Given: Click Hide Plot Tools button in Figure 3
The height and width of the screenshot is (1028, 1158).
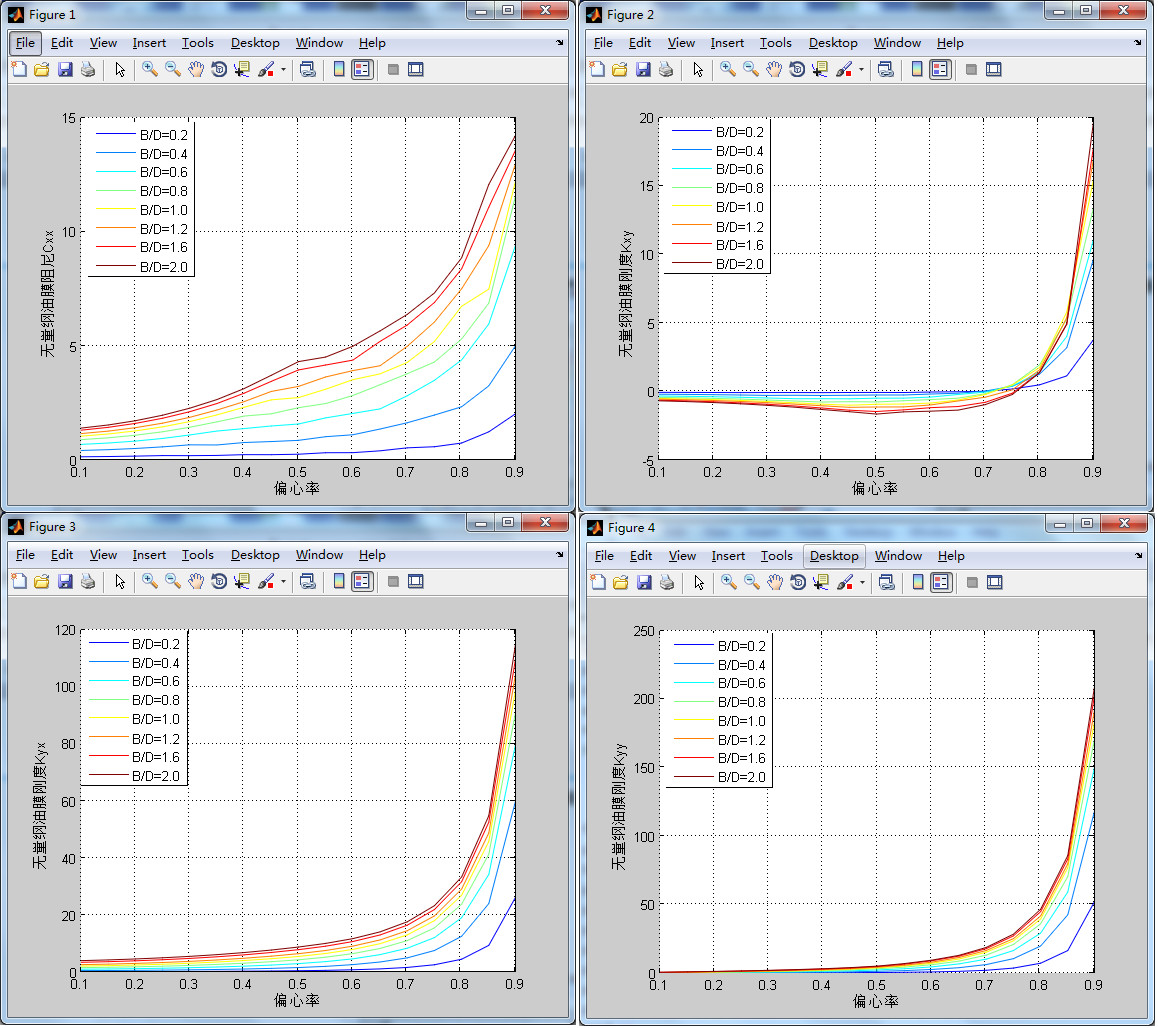Looking at the screenshot, I should click(x=393, y=581).
